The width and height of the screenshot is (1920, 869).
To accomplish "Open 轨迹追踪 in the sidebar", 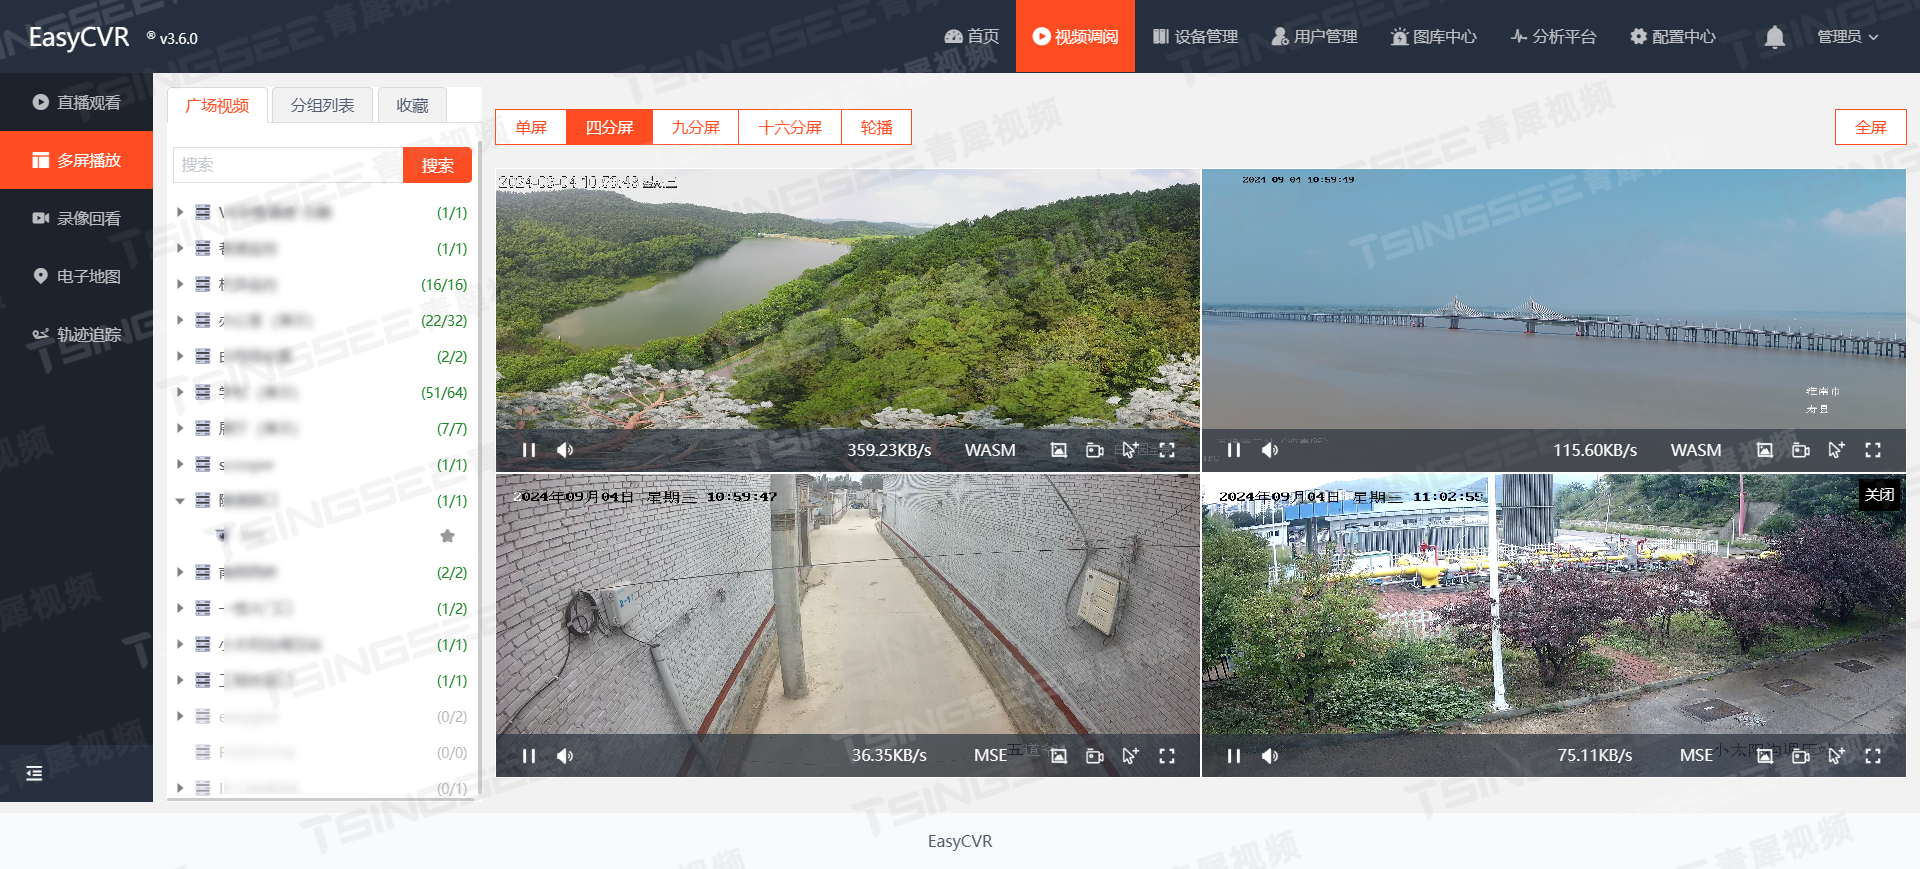I will [x=76, y=334].
